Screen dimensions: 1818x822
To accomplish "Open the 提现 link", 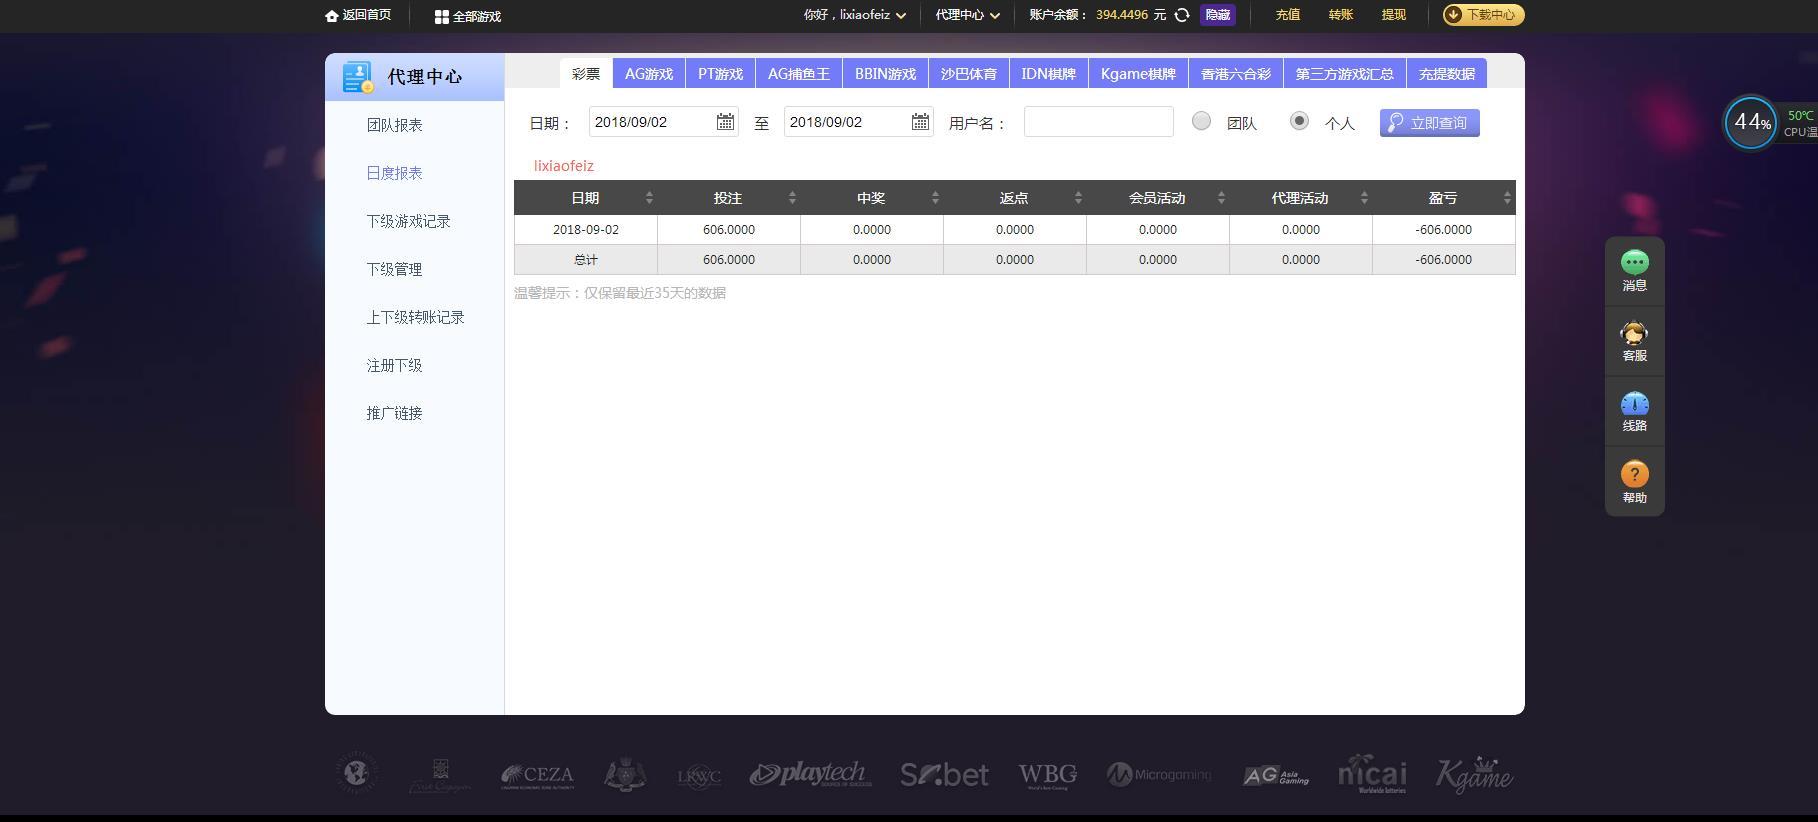I will point(1394,15).
